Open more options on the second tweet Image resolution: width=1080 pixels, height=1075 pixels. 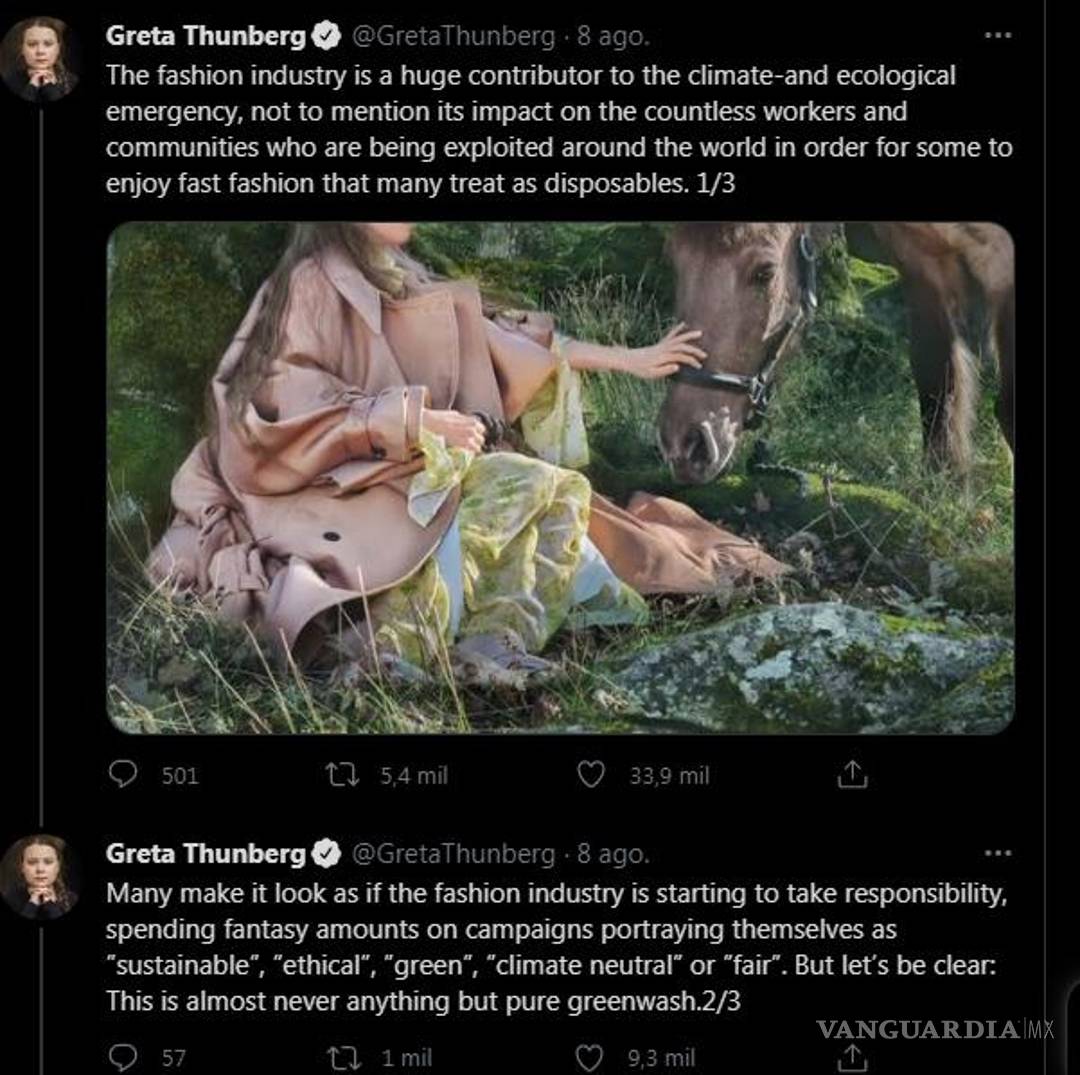(x=997, y=853)
